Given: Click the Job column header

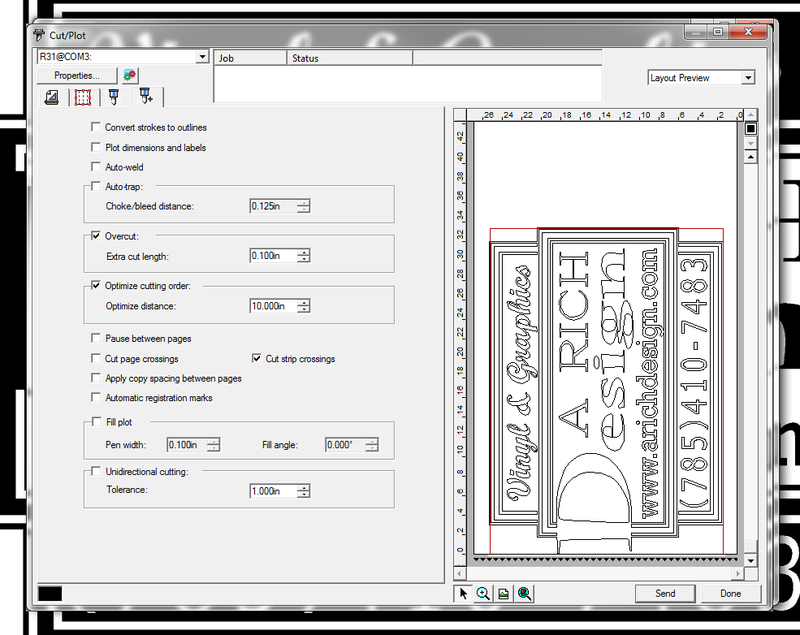Looking at the screenshot, I should [251, 58].
